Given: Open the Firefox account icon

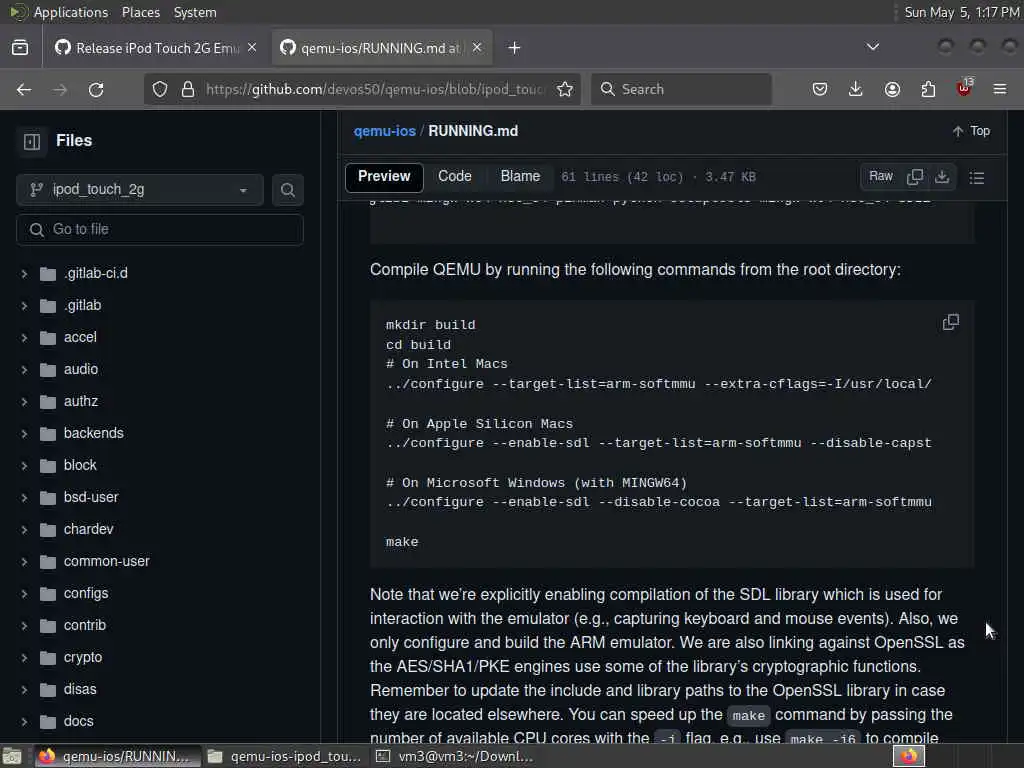Looking at the screenshot, I should pyautogui.click(x=892, y=89).
